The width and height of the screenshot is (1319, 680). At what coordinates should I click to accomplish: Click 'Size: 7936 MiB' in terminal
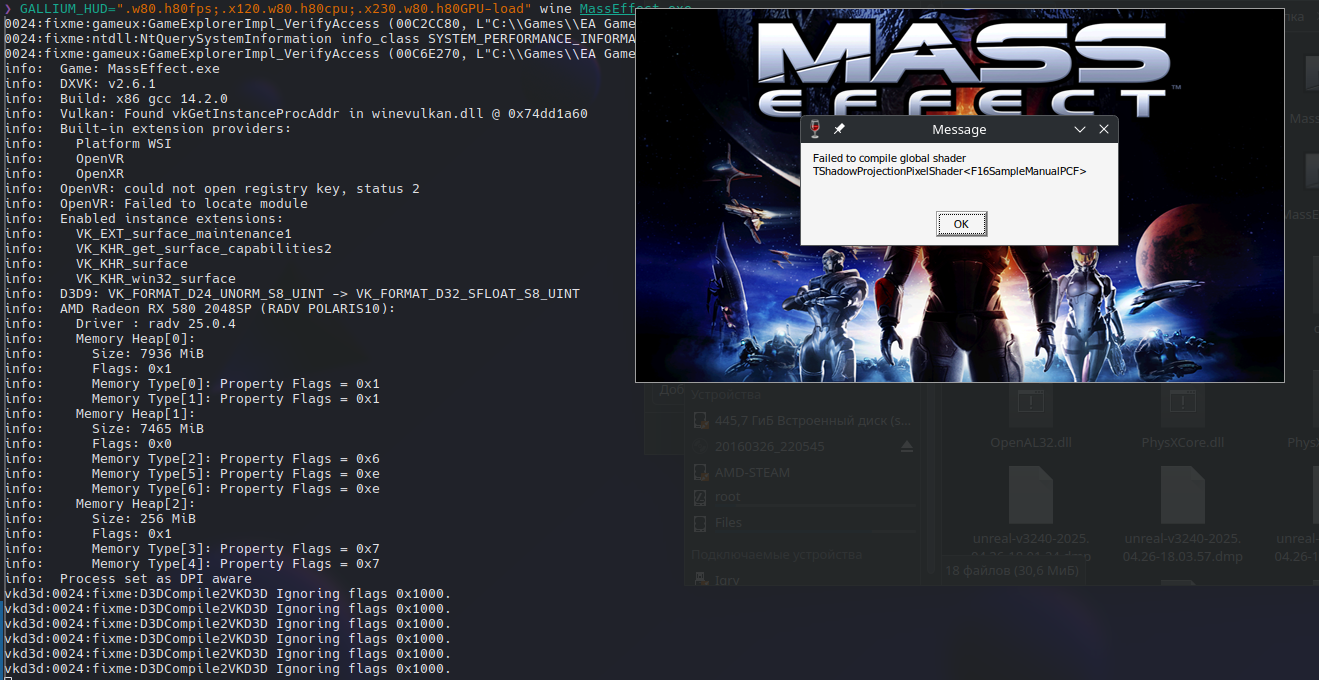(148, 354)
